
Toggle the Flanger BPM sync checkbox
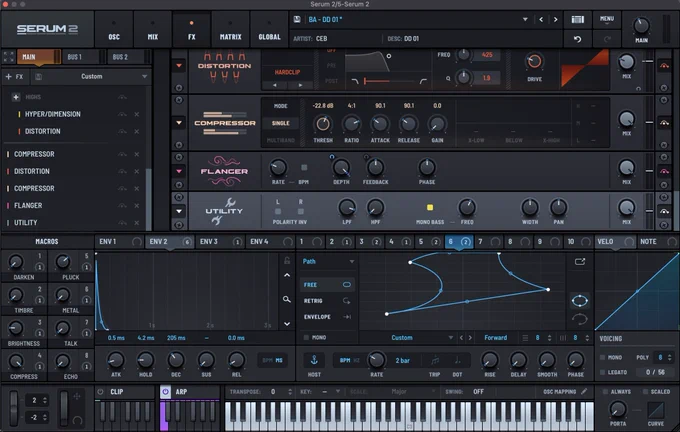pyautogui.click(x=304, y=167)
